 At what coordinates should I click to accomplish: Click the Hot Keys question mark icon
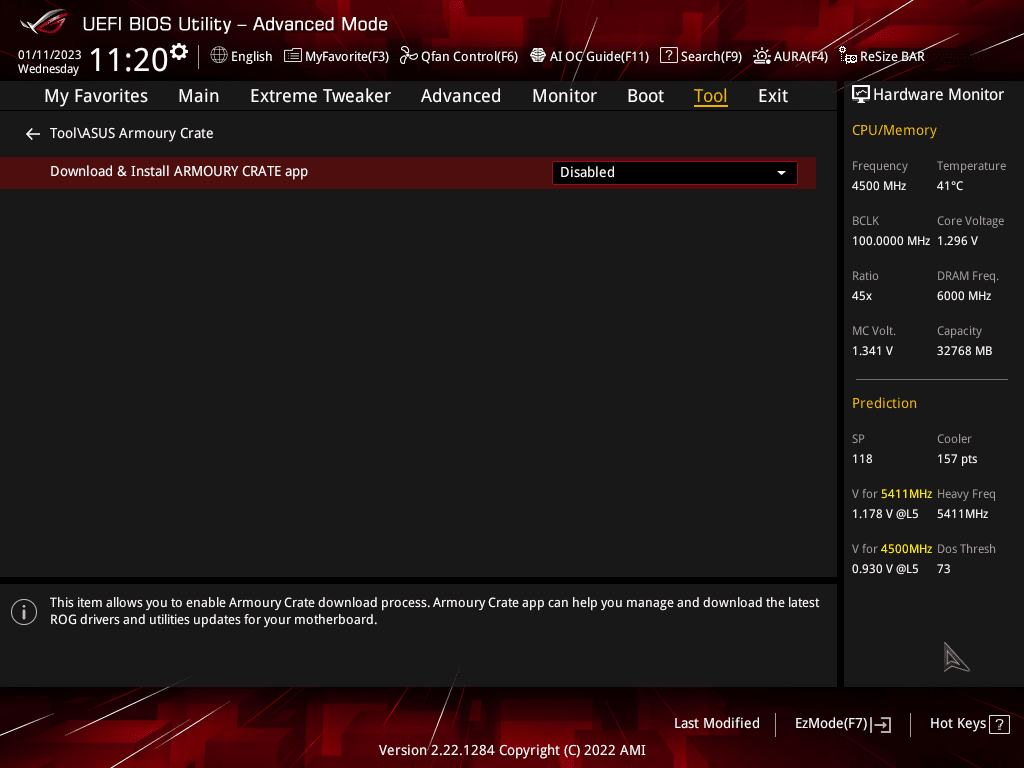pos(999,724)
